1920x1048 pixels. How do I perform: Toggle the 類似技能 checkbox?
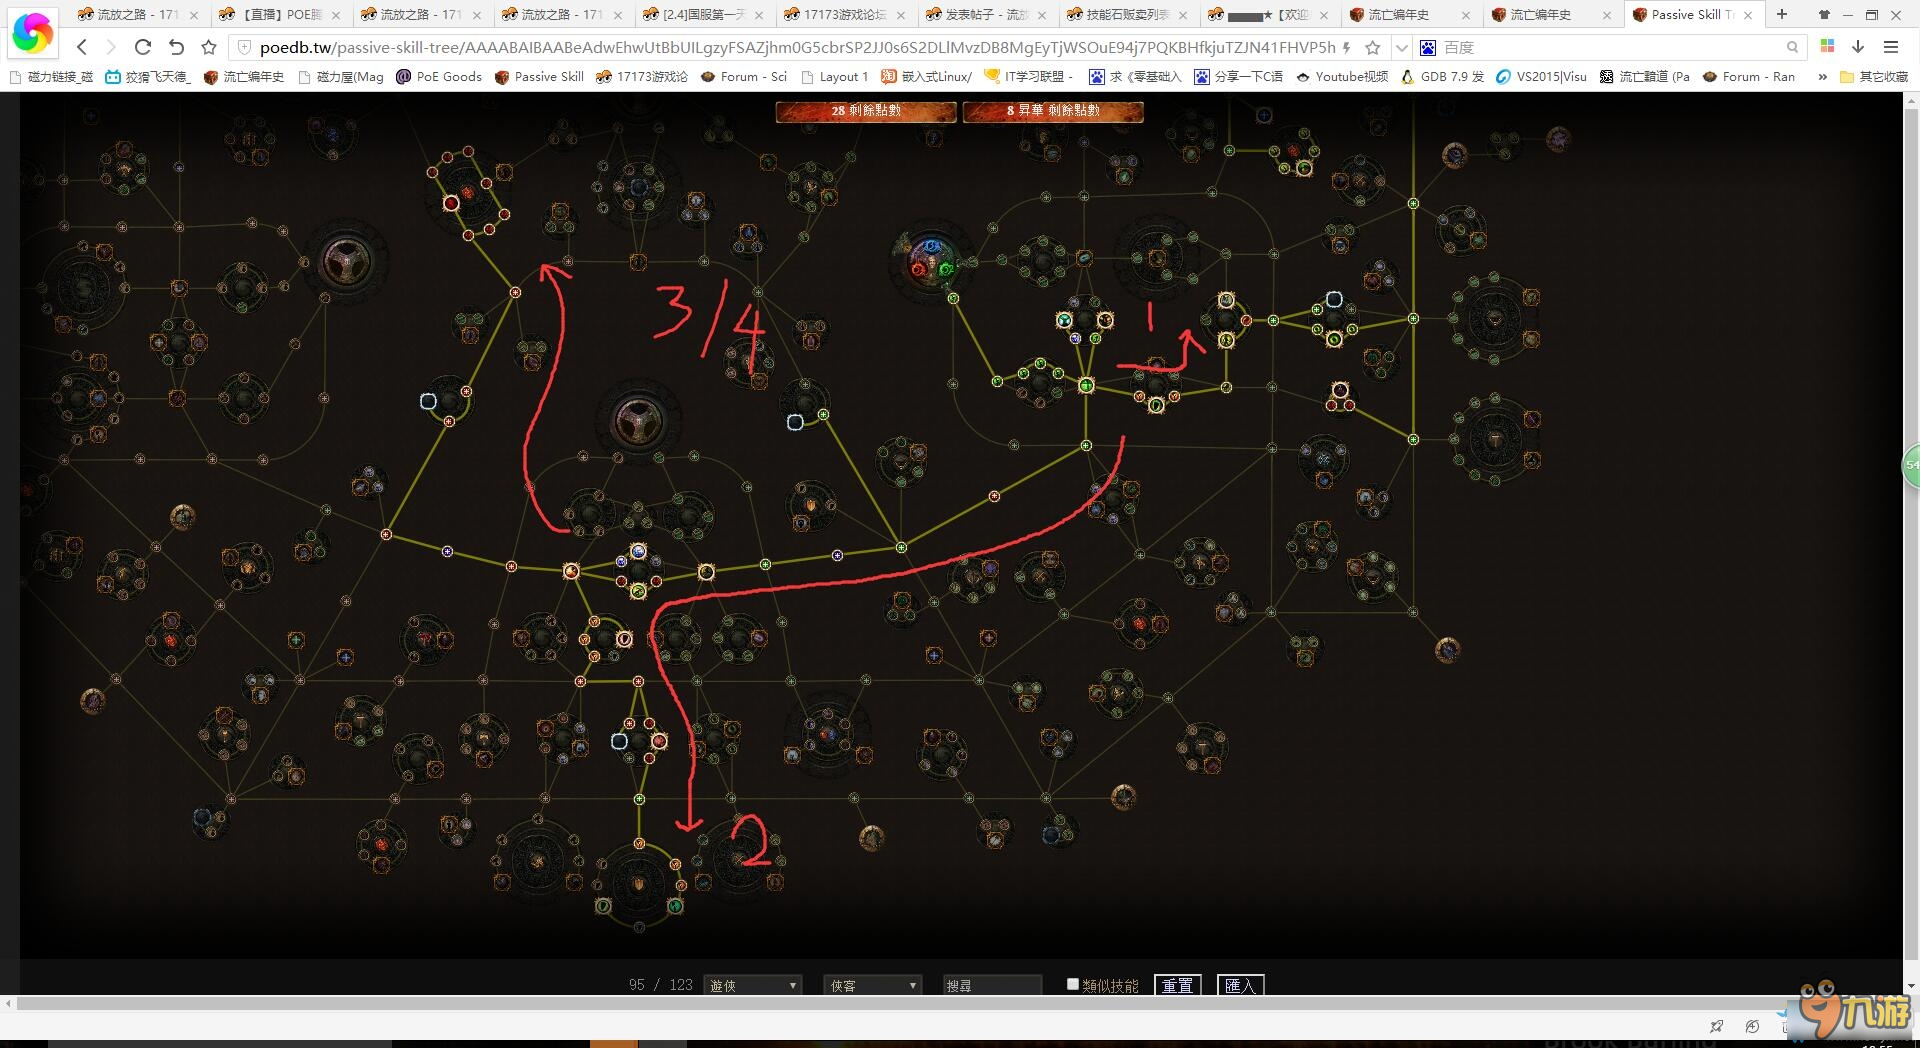tap(1072, 984)
